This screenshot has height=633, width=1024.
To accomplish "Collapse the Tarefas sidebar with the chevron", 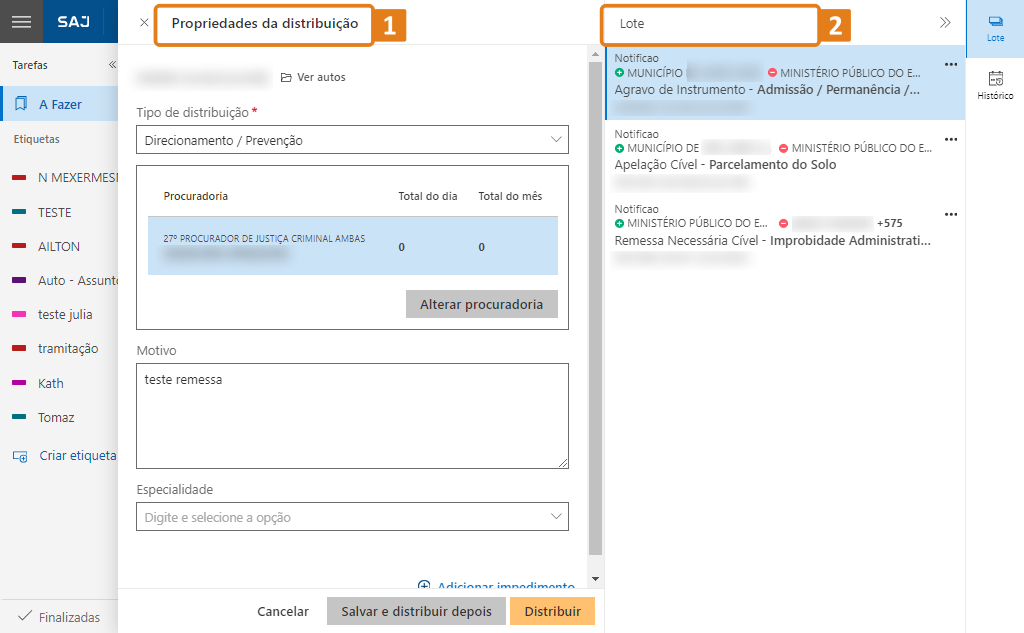I will (111, 65).
